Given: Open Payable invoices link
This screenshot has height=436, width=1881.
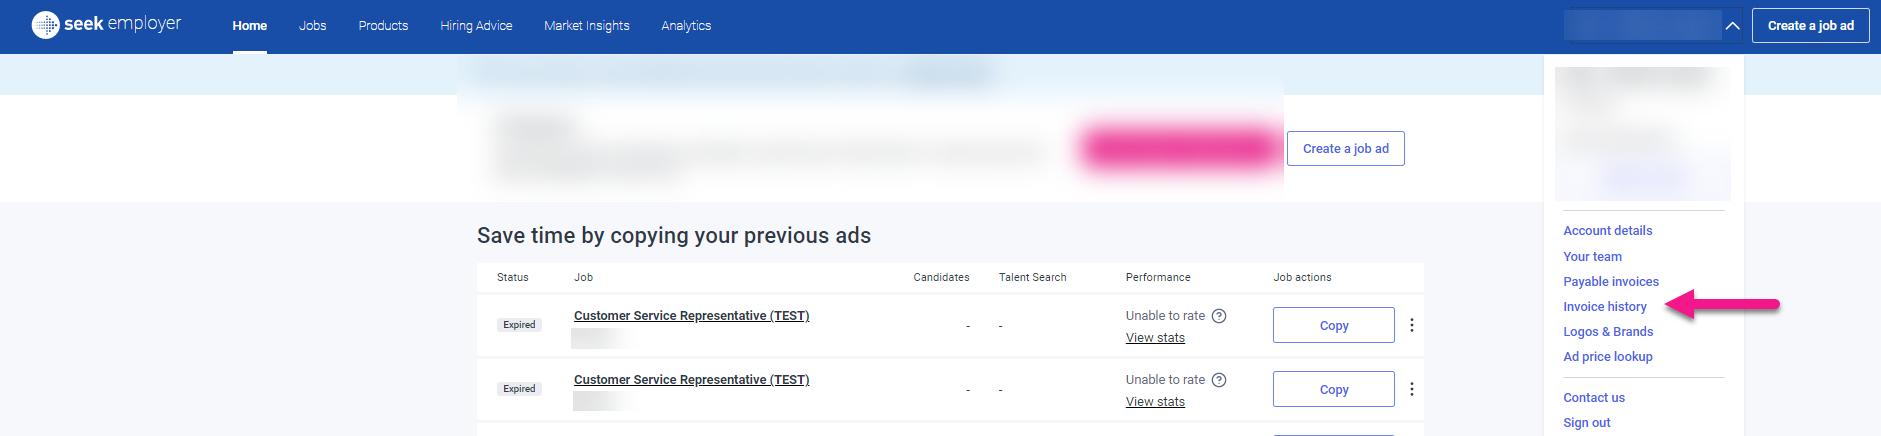Looking at the screenshot, I should 1611,282.
